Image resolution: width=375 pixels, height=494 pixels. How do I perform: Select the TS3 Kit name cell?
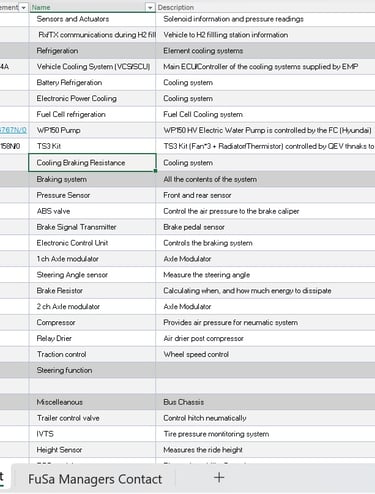(x=92, y=146)
